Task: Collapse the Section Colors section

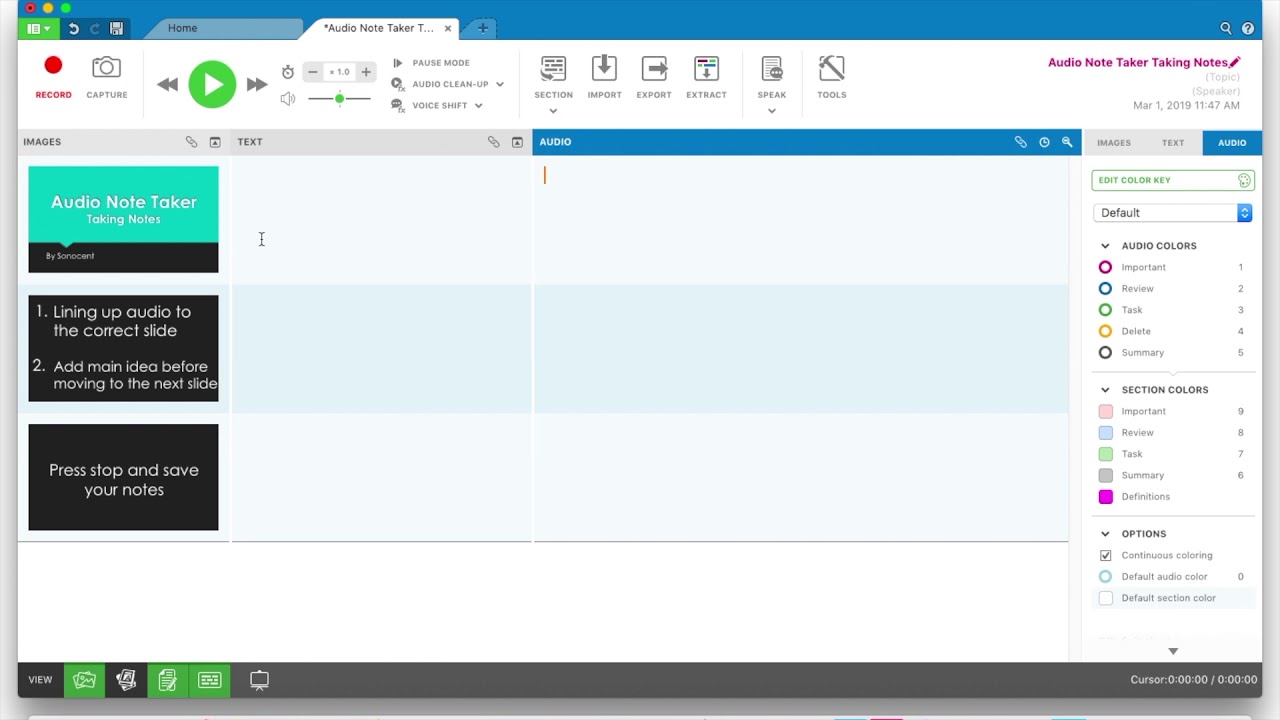Action: [x=1105, y=390]
